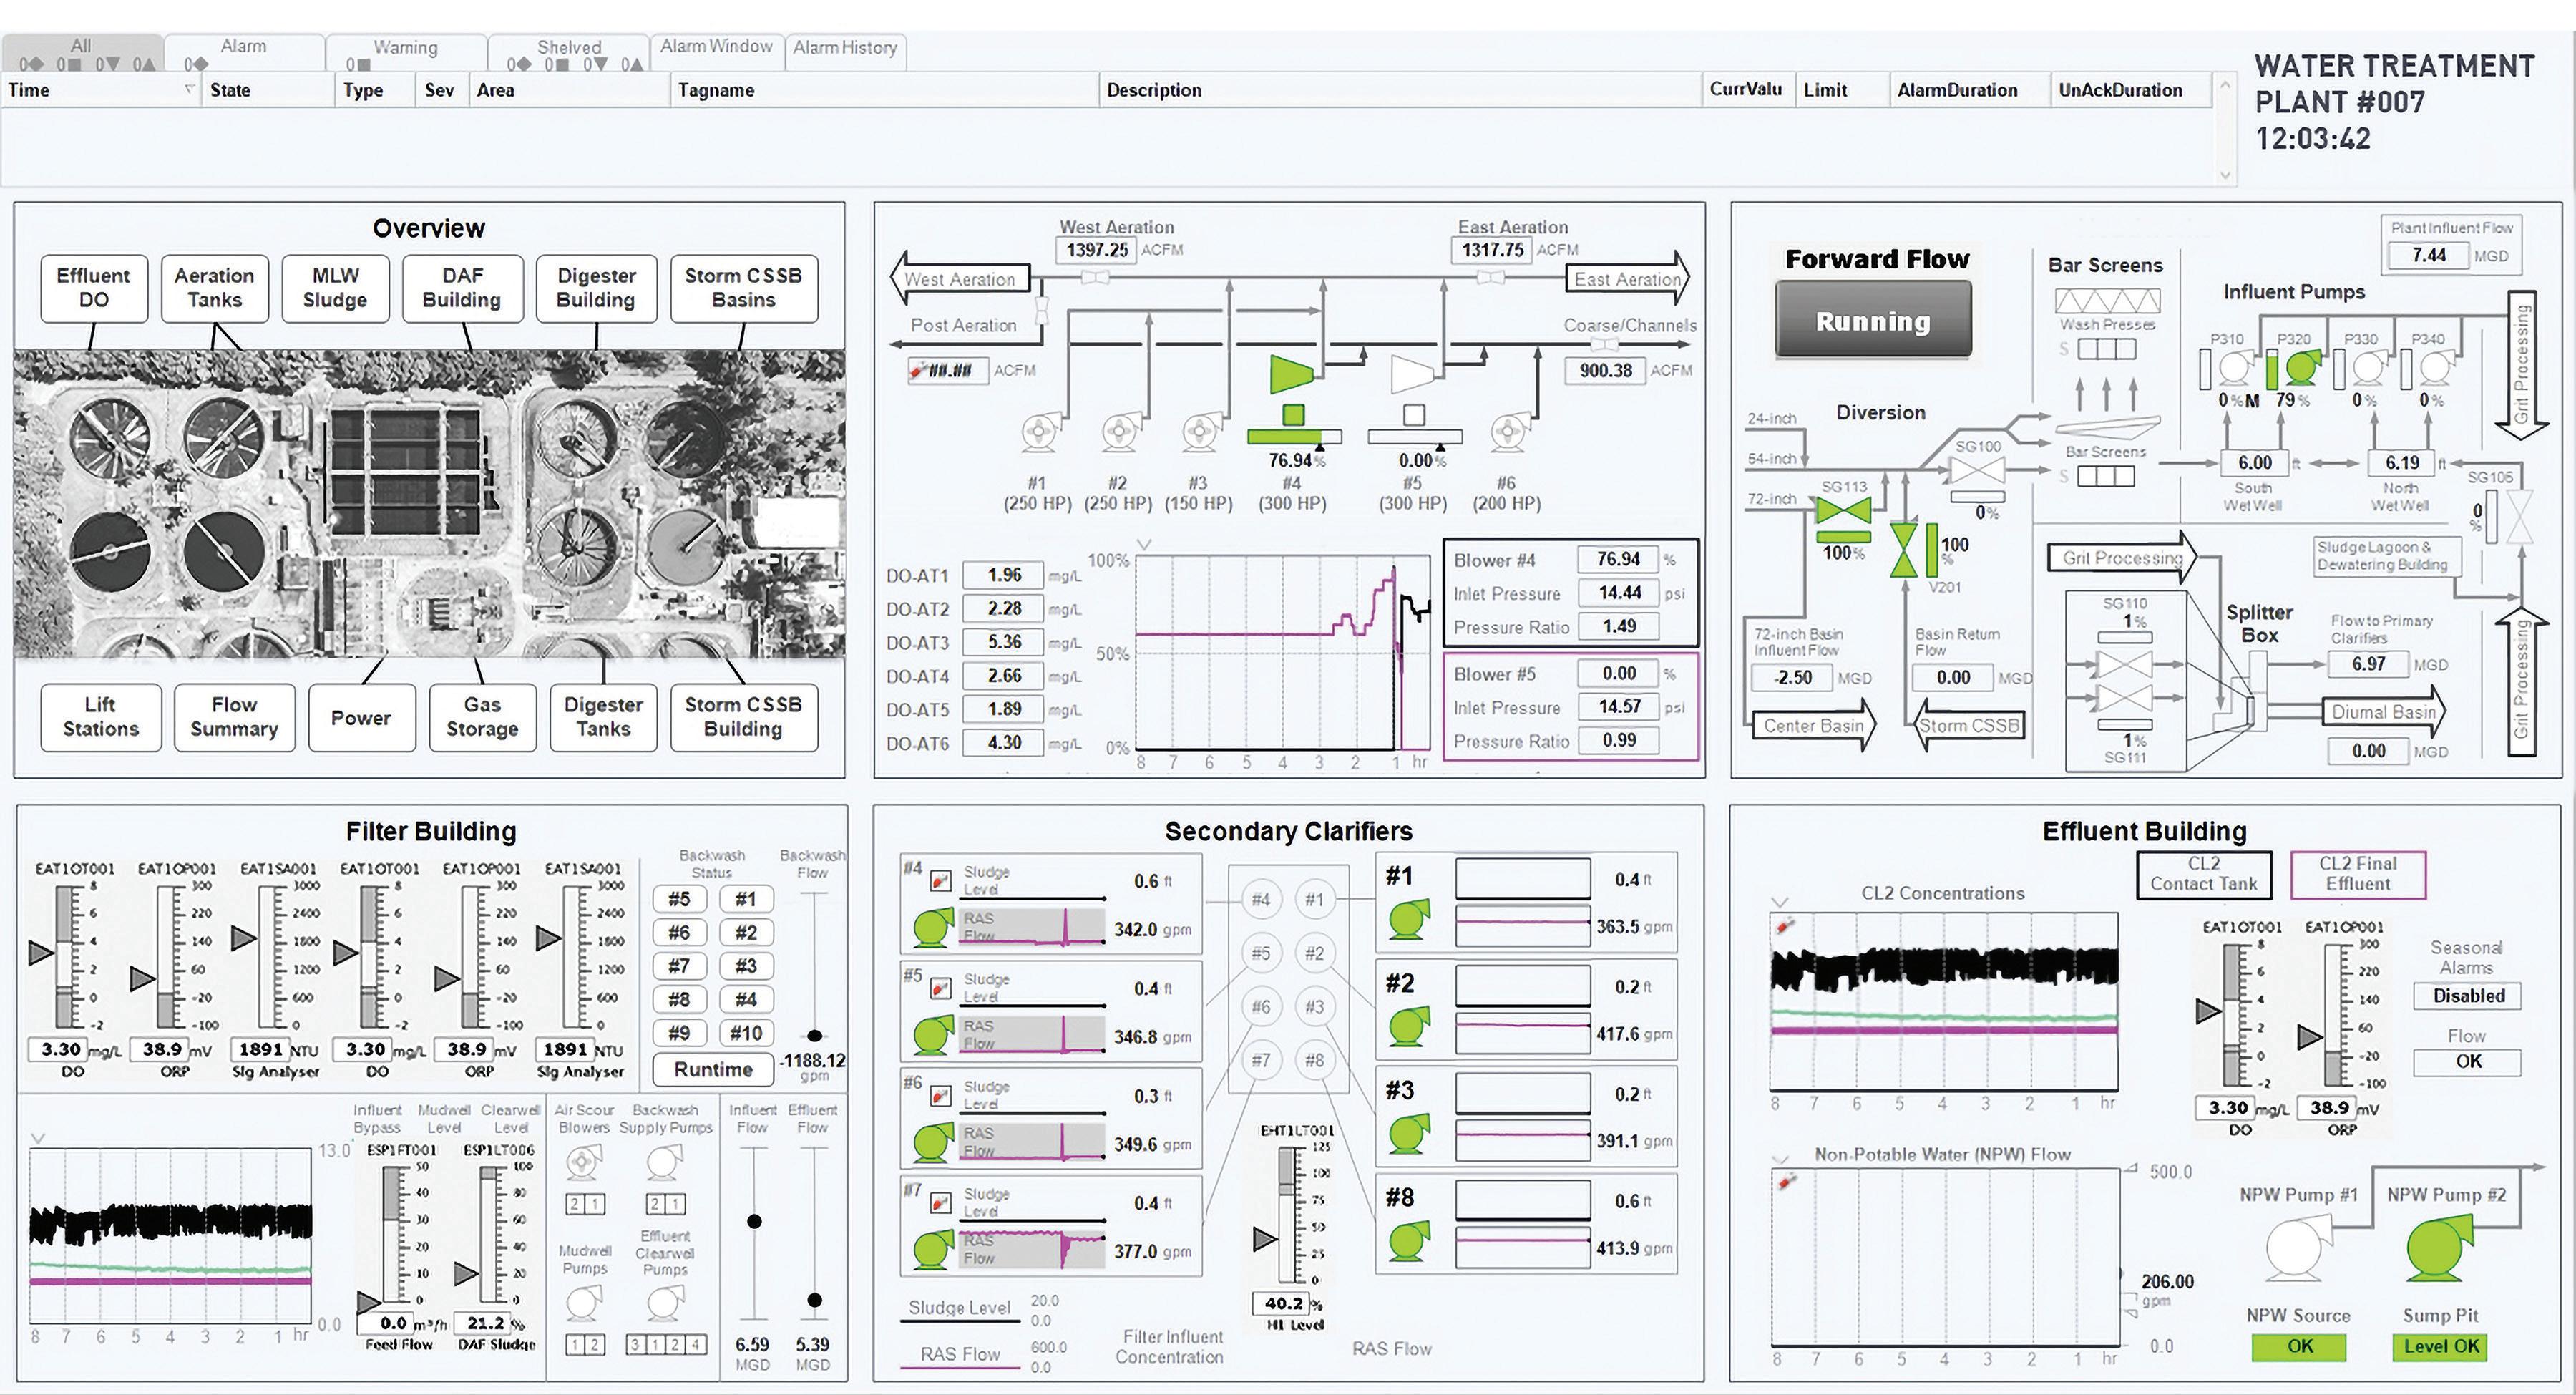This screenshot has width=2576, height=1395.
Task: Click the Backwash Flow slider handle
Action: [815, 1036]
